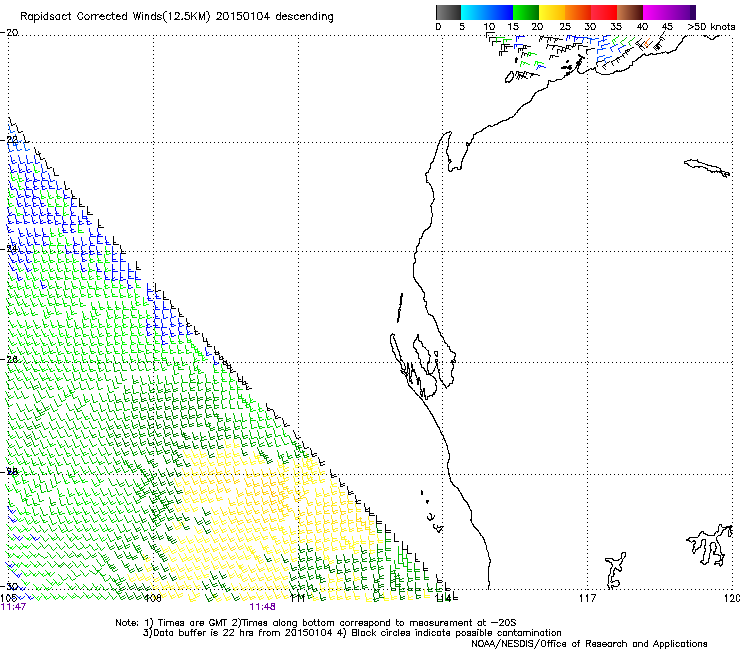
Task: Click the green 15-20 knots legend color
Action: click(526, 12)
